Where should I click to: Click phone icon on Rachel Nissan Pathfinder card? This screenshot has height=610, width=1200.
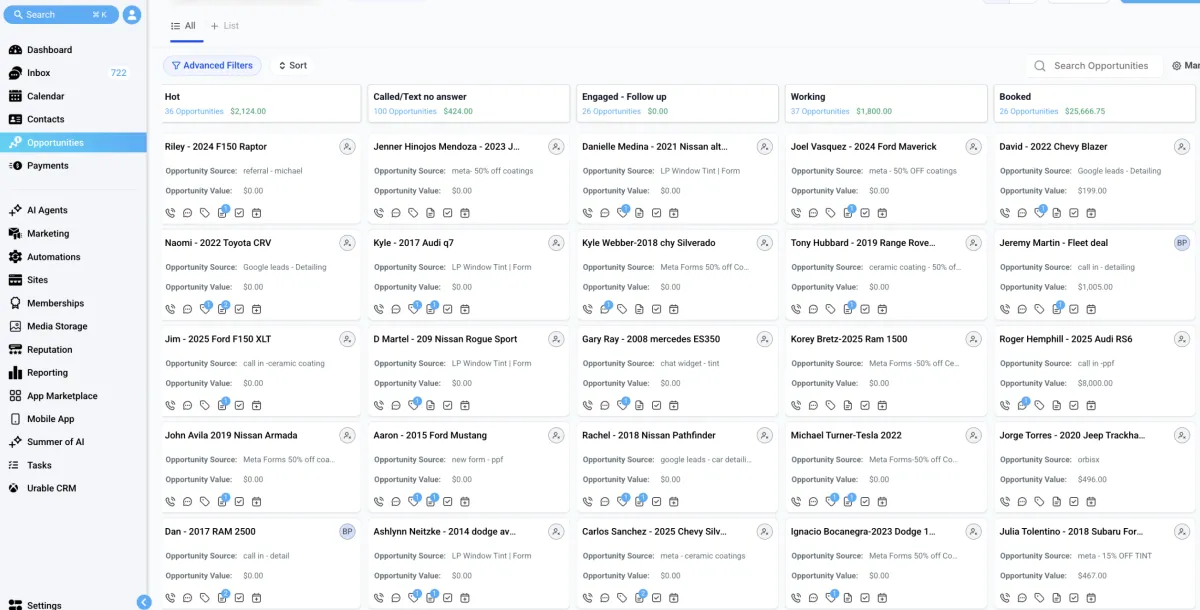coord(588,501)
